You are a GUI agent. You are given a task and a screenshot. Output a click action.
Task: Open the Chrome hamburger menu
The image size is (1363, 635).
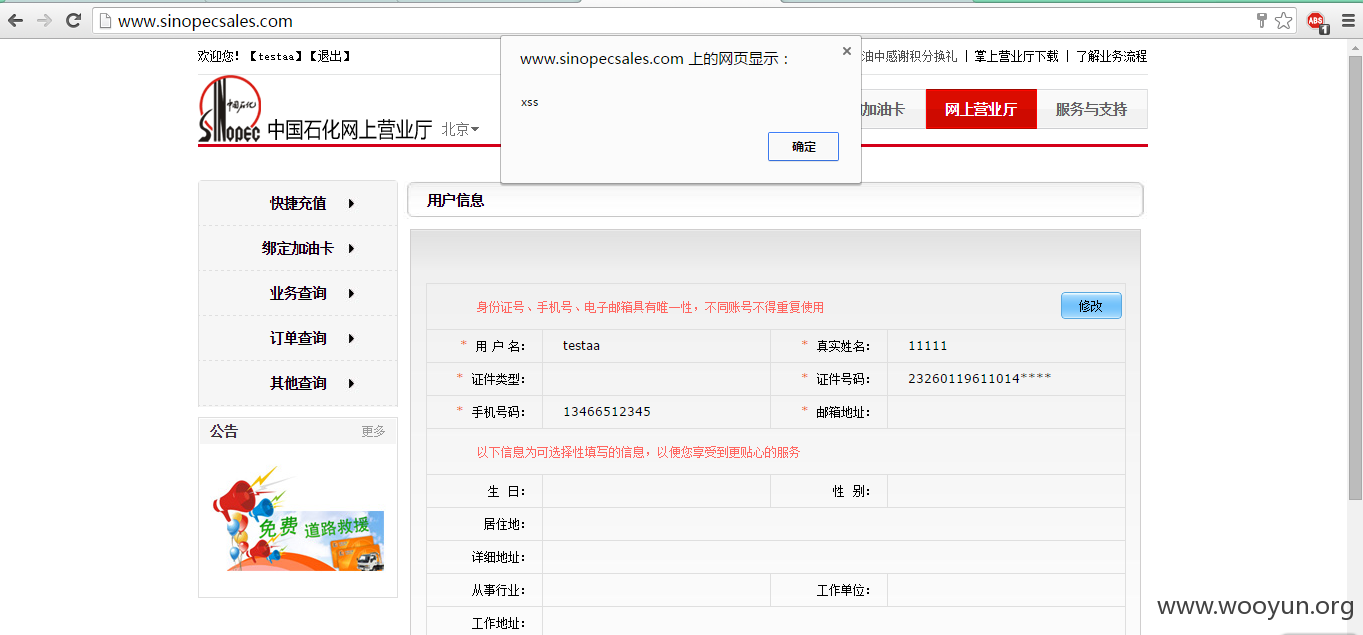point(1347,20)
